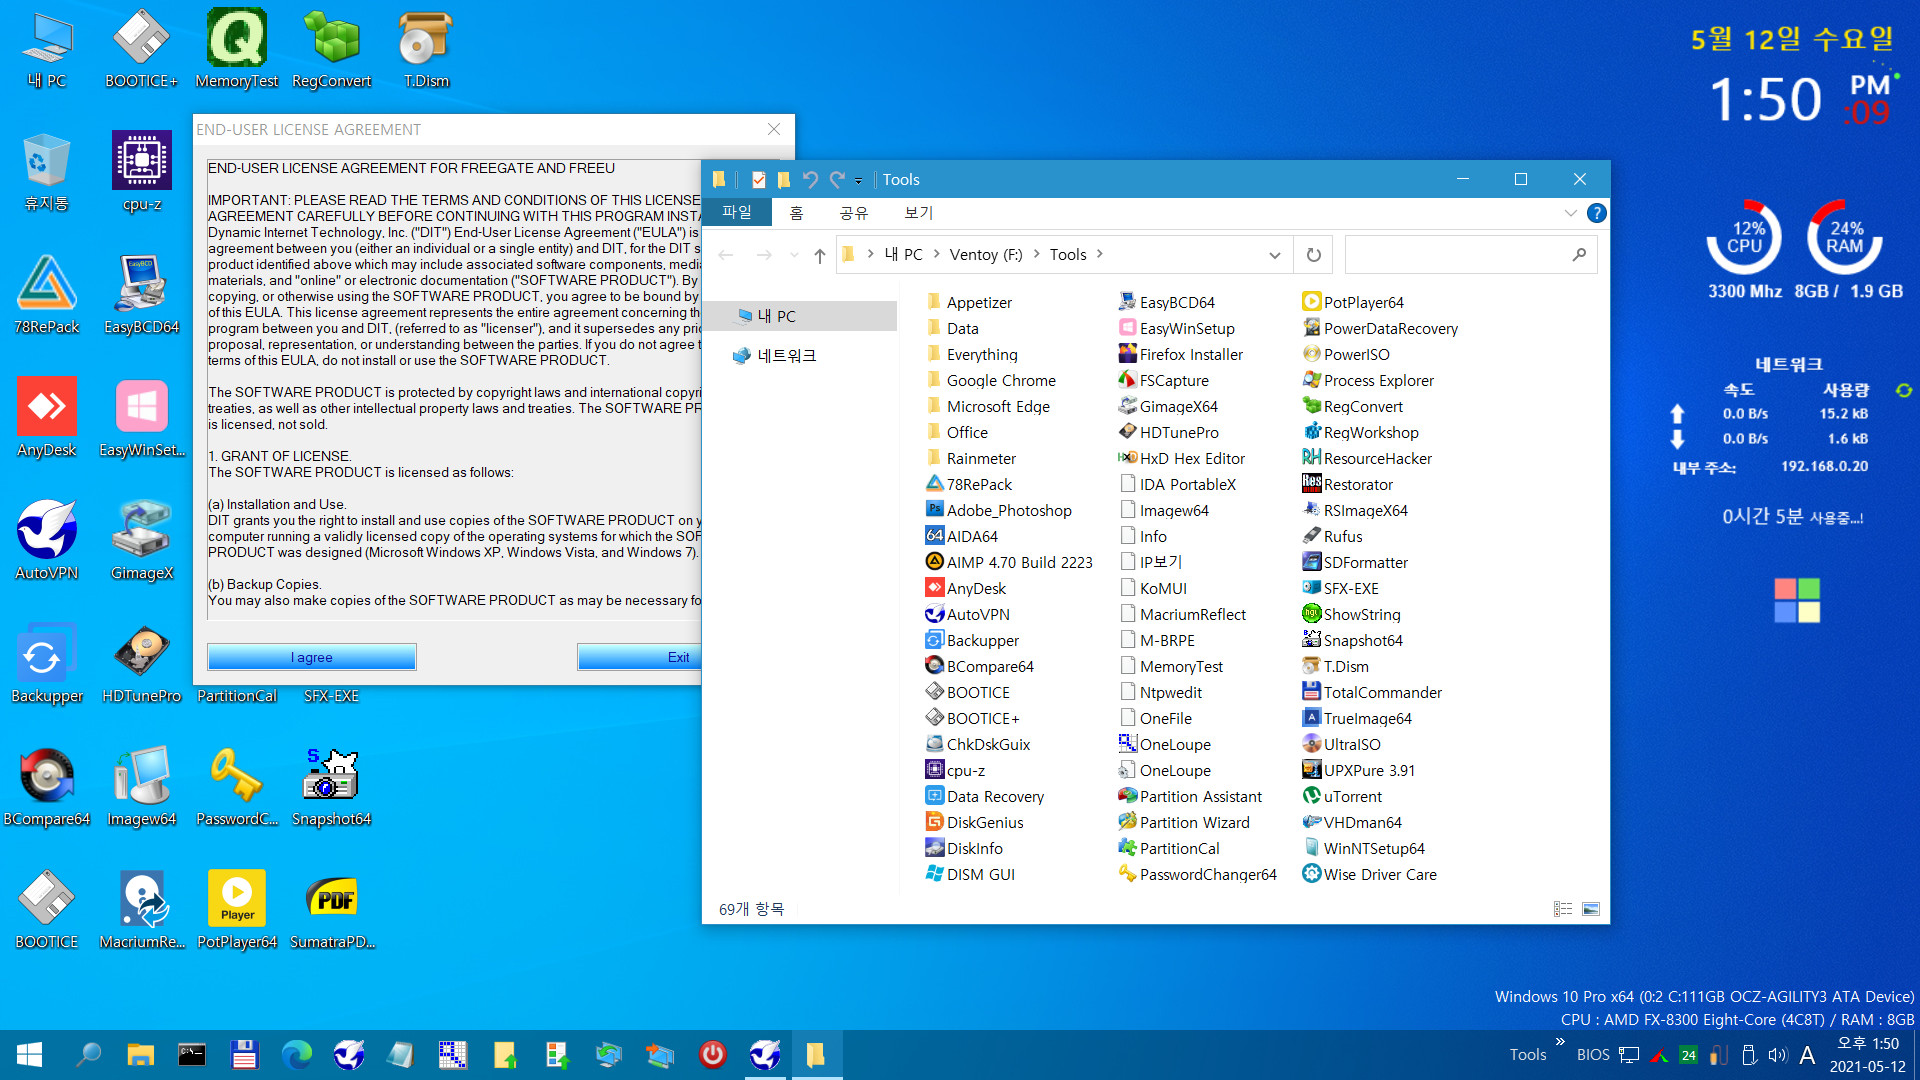The height and width of the screenshot is (1080, 1920).
Task: Click the system tray clock
Action: coord(1867,1055)
